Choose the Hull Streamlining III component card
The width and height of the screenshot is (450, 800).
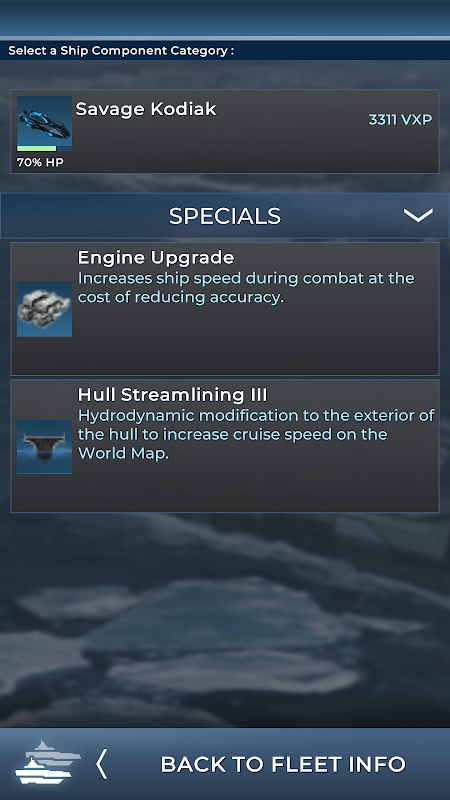[x=225, y=446]
